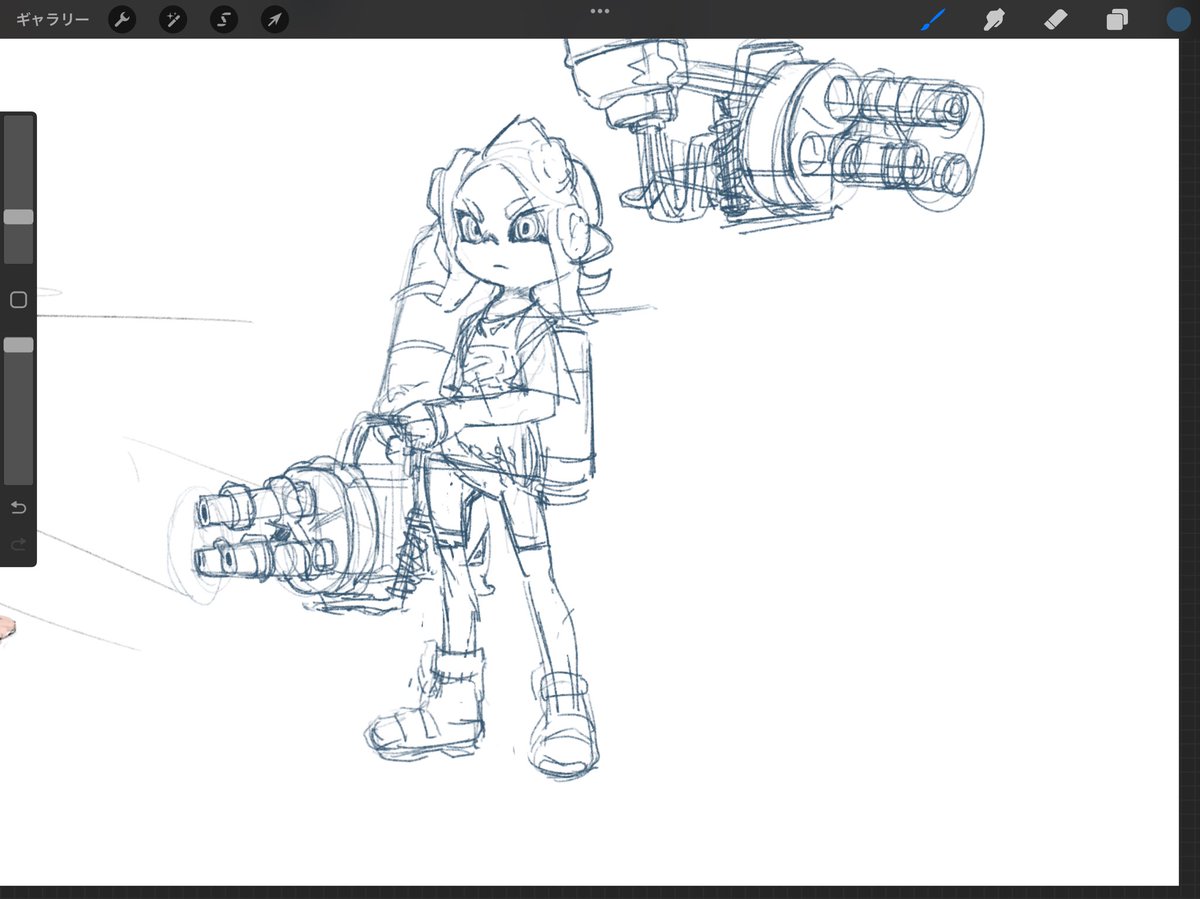This screenshot has width=1200, height=899.
Task: Select the Smudge tool
Action: [994, 19]
